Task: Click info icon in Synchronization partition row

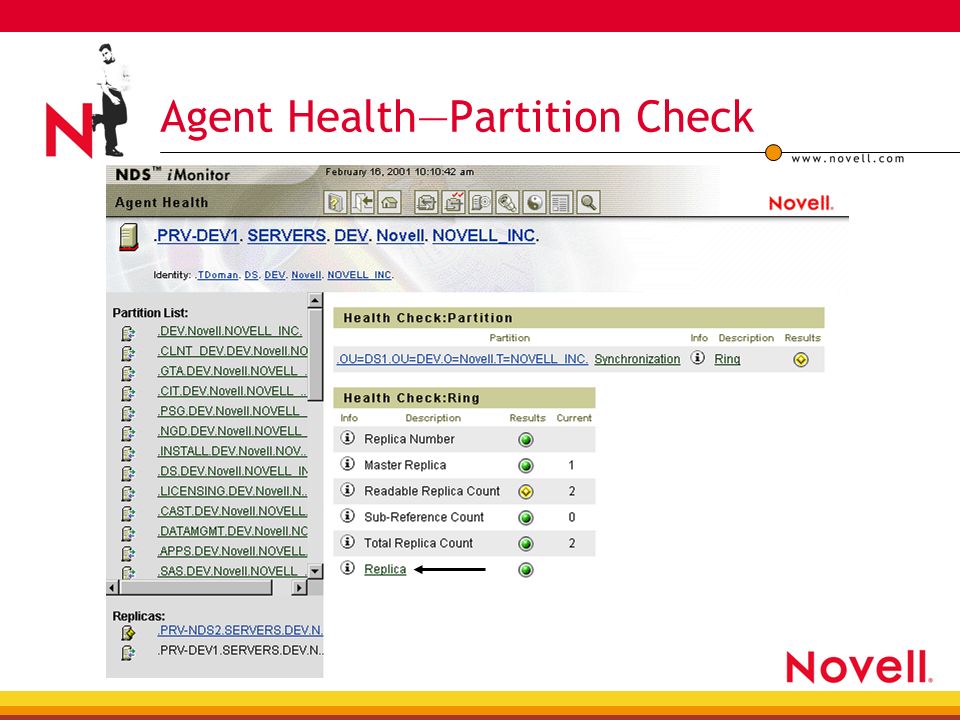Action: (x=697, y=358)
